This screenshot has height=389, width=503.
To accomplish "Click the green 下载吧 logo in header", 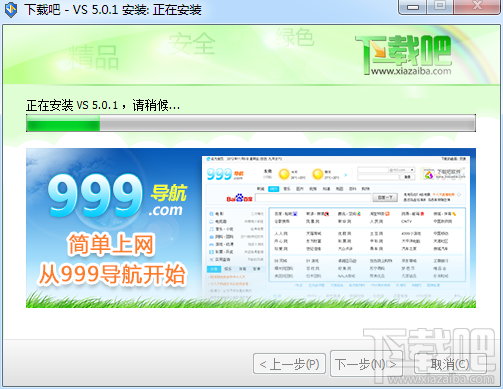I will (403, 50).
